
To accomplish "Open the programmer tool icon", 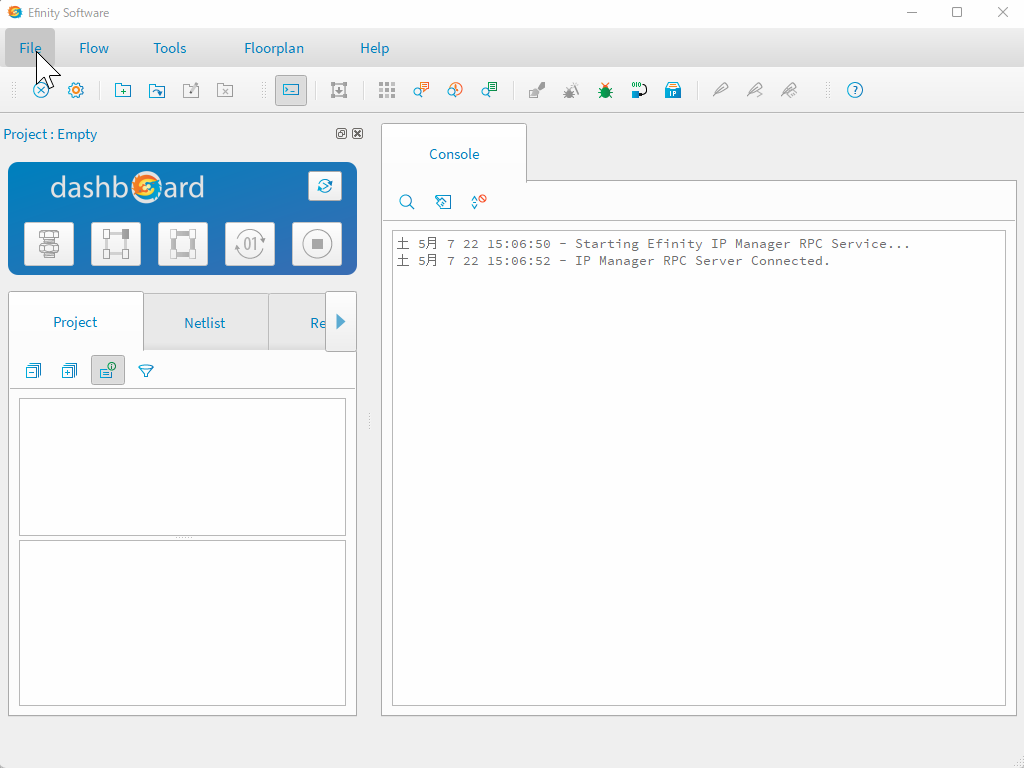I will [x=537, y=90].
